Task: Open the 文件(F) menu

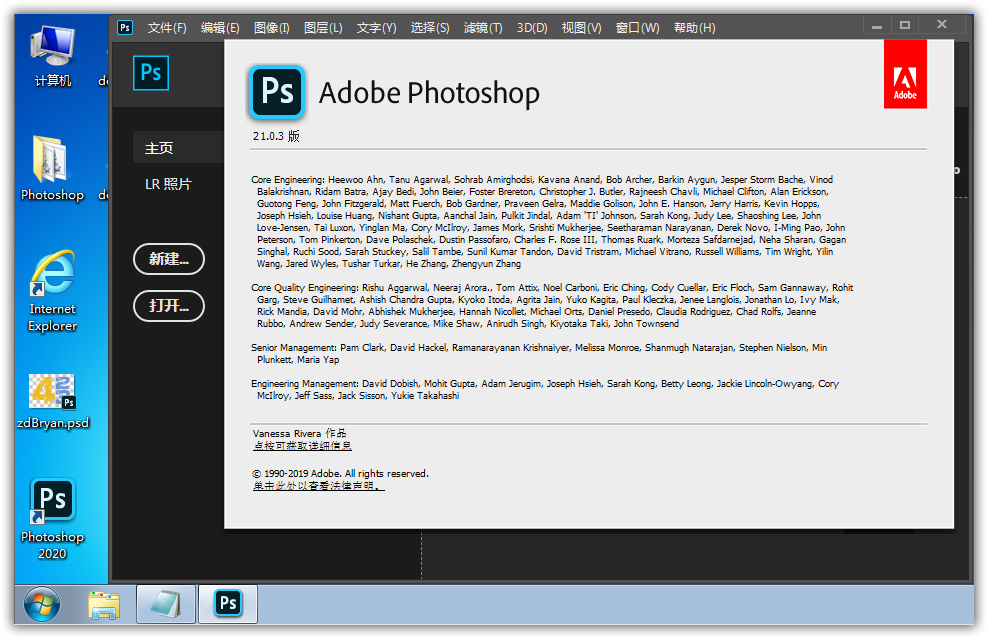Action: 167,28
